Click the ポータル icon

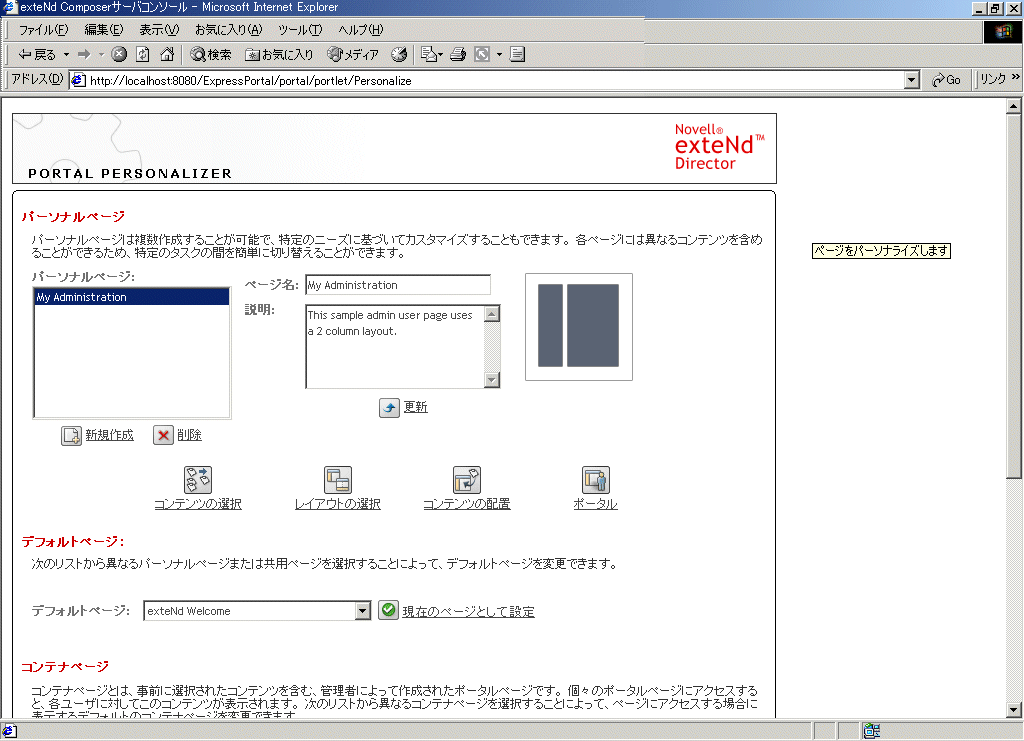click(x=596, y=480)
